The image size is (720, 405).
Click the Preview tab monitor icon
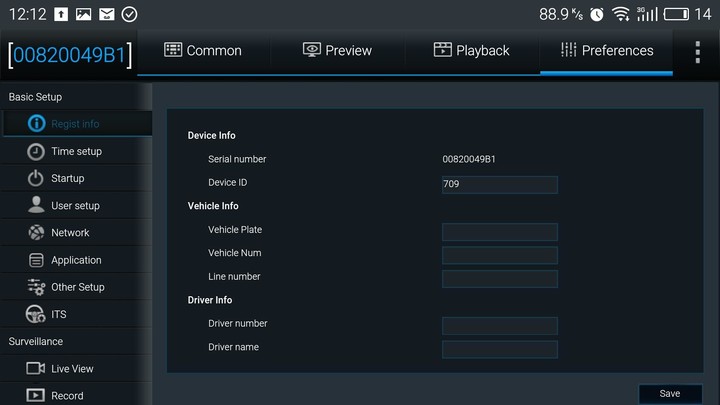tap(311, 50)
